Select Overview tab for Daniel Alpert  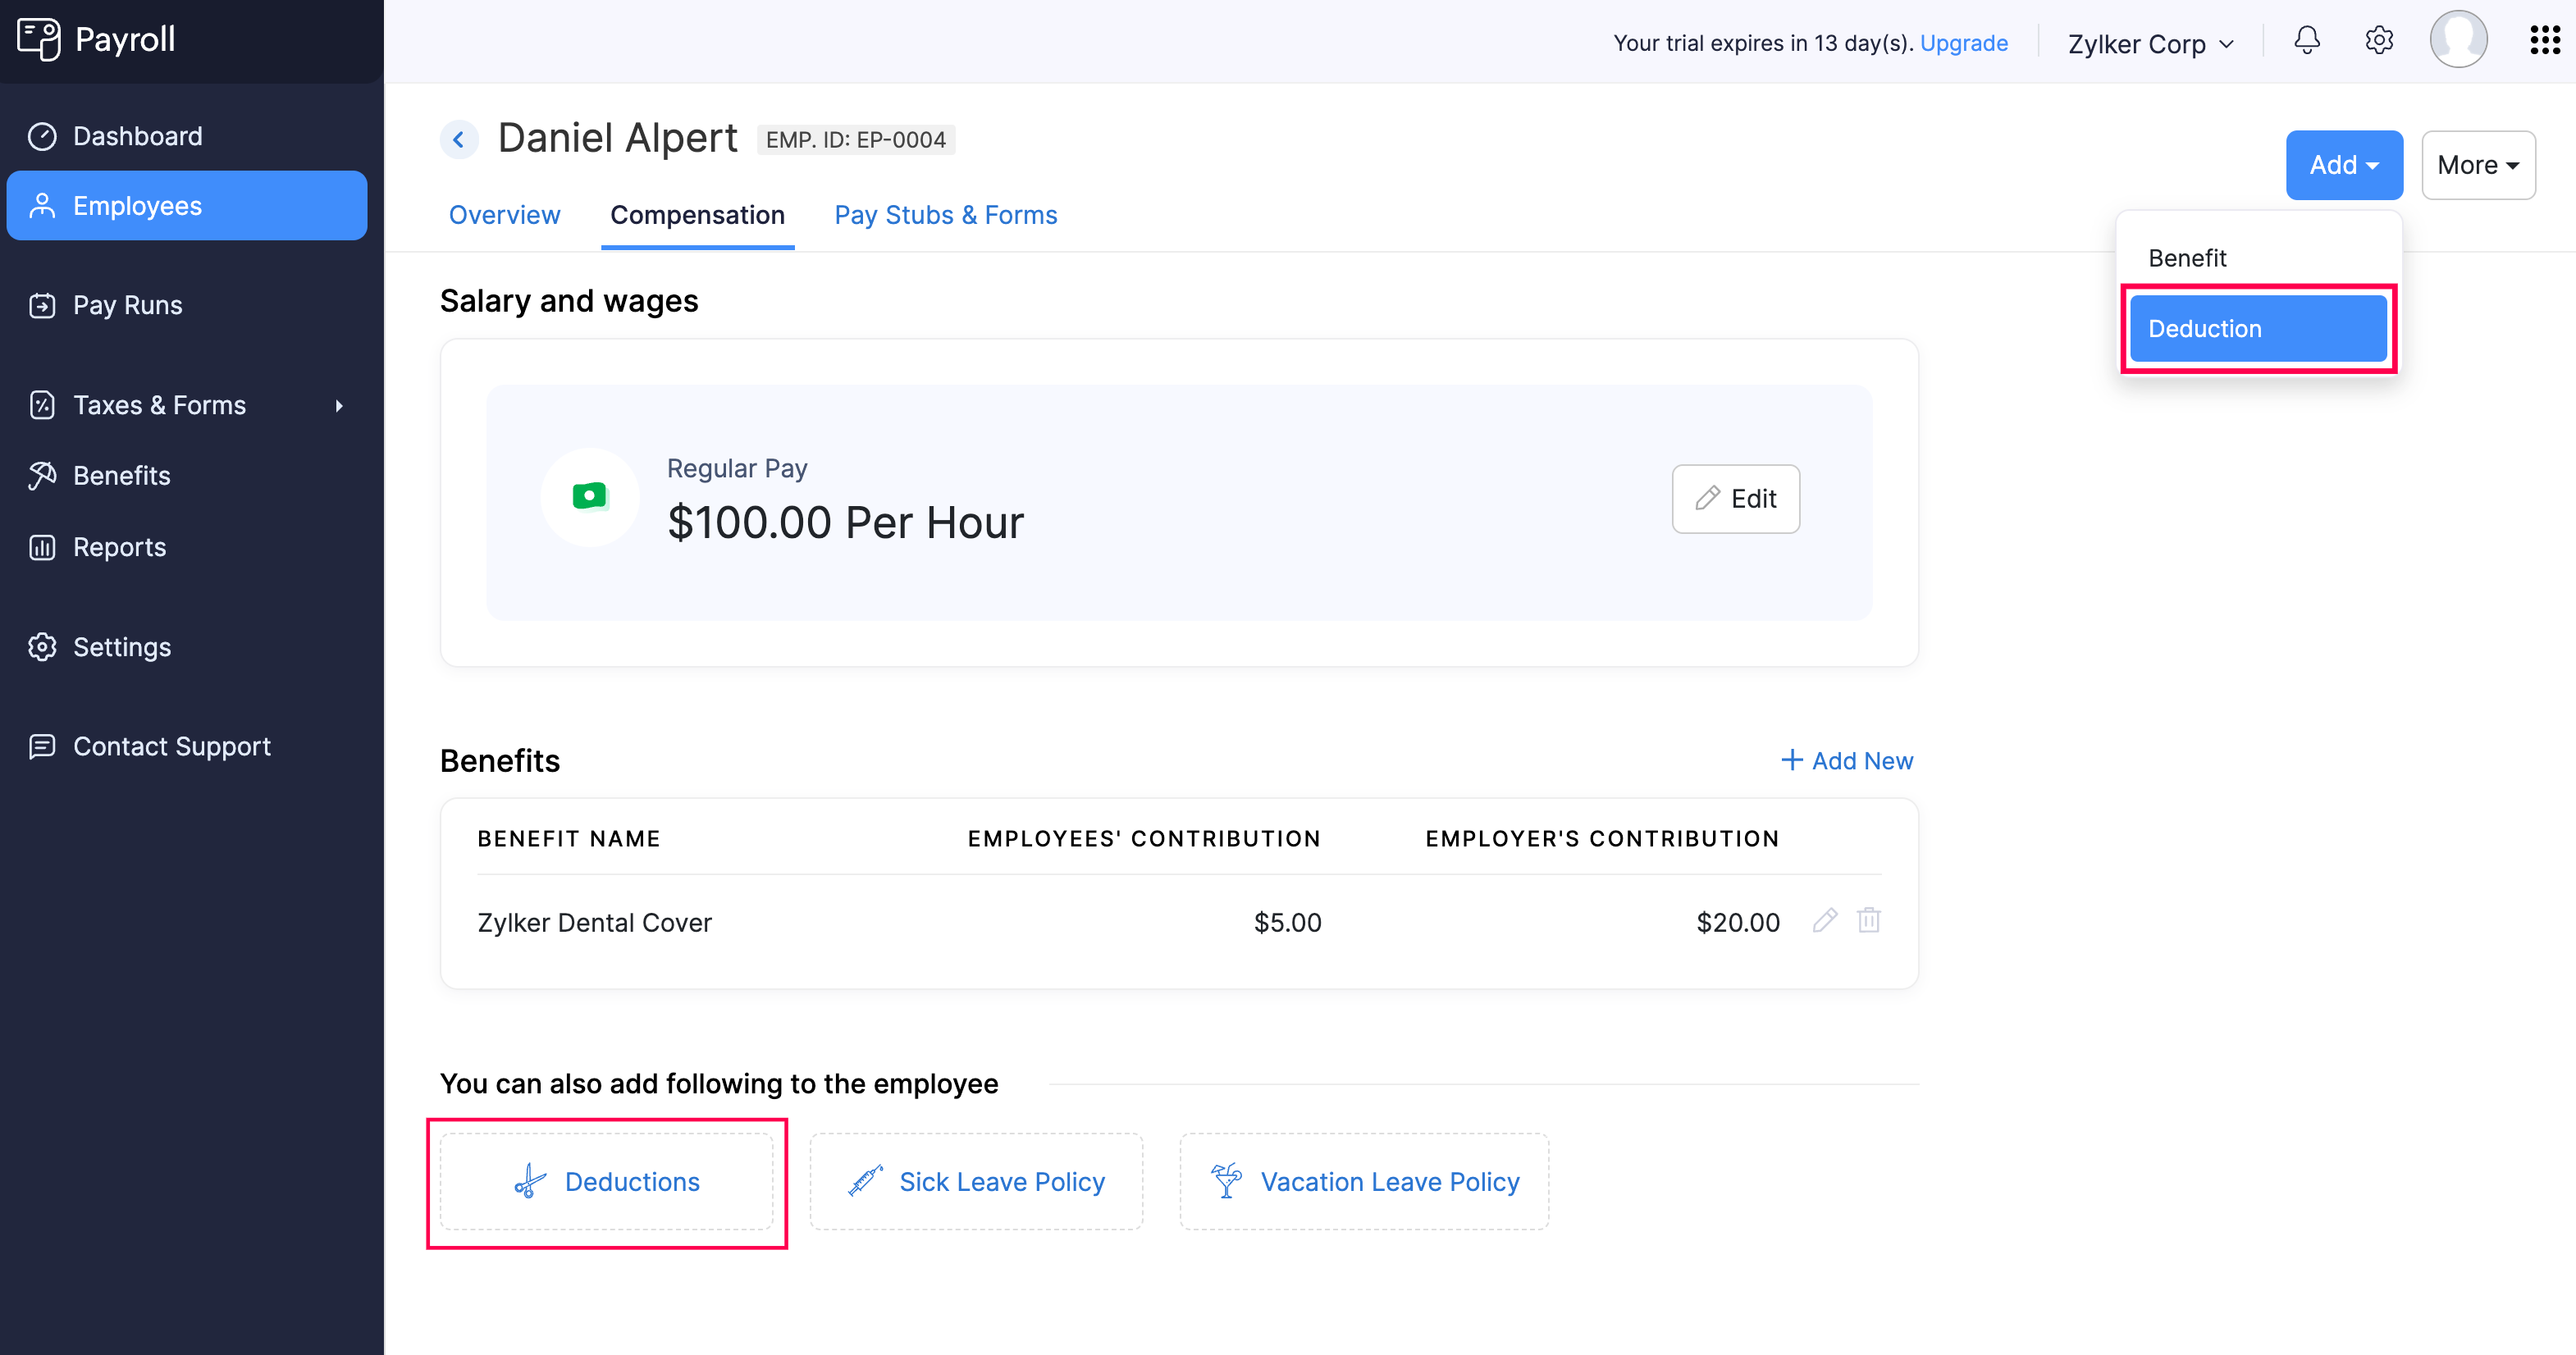pyautogui.click(x=505, y=215)
